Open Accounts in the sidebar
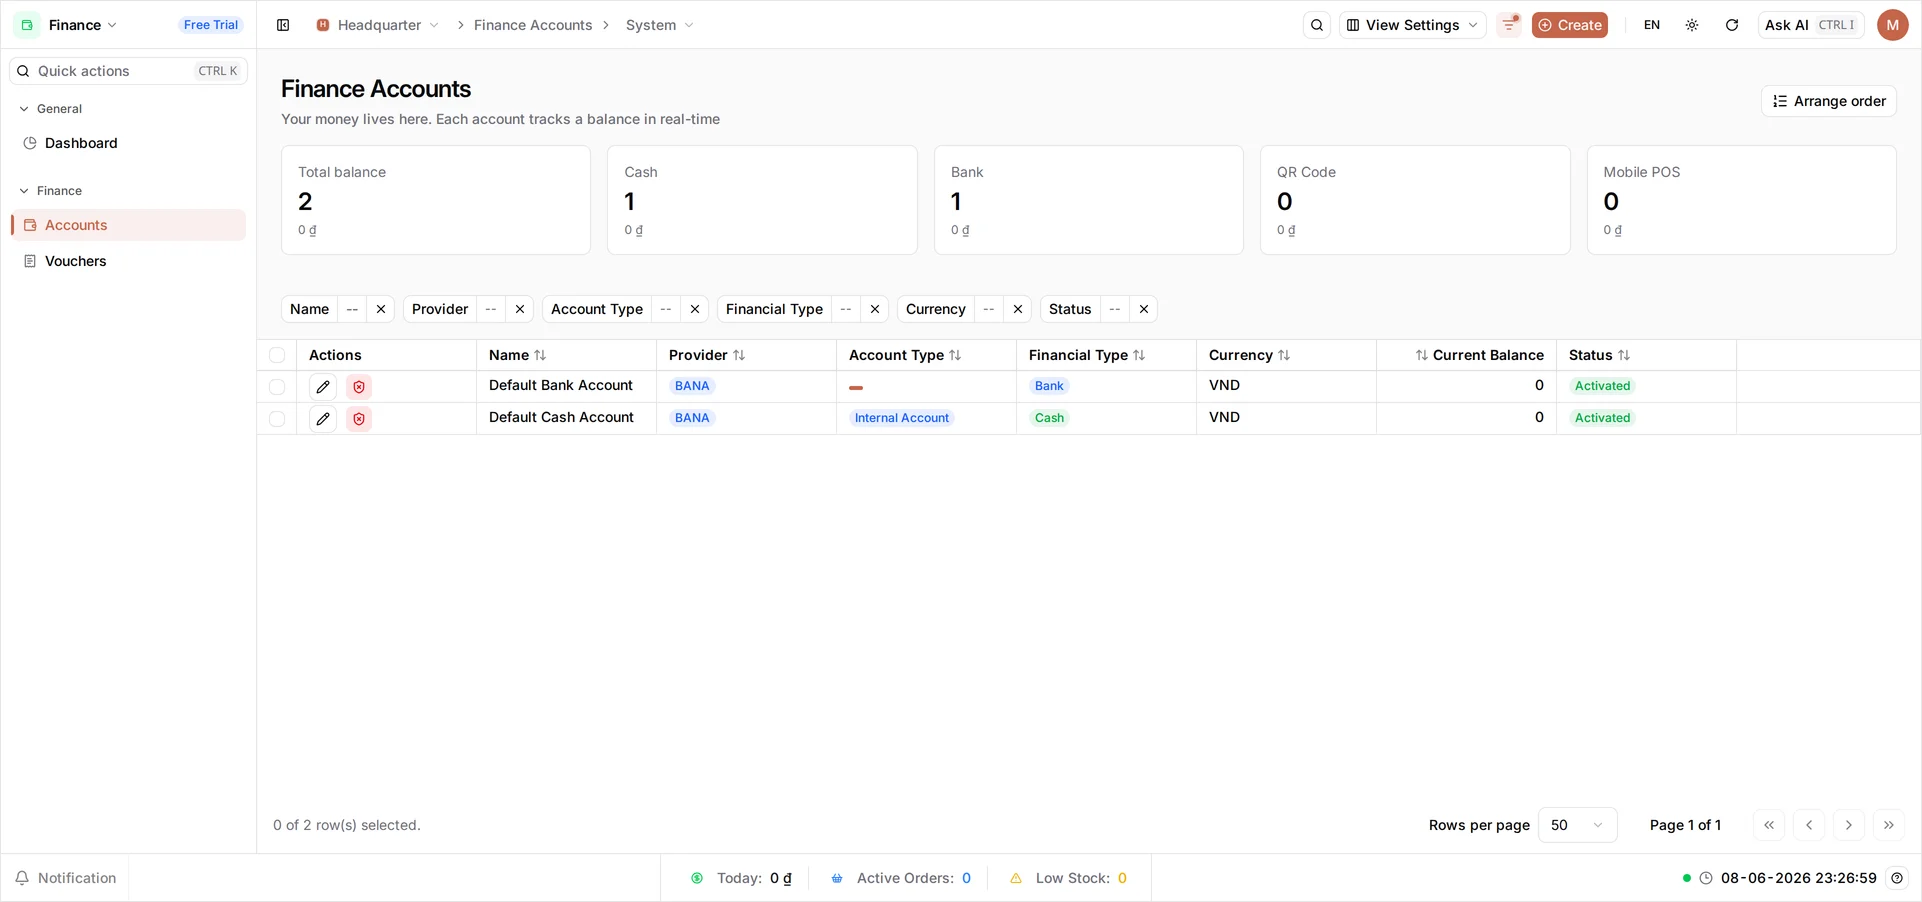This screenshot has height=902, width=1922. click(128, 225)
